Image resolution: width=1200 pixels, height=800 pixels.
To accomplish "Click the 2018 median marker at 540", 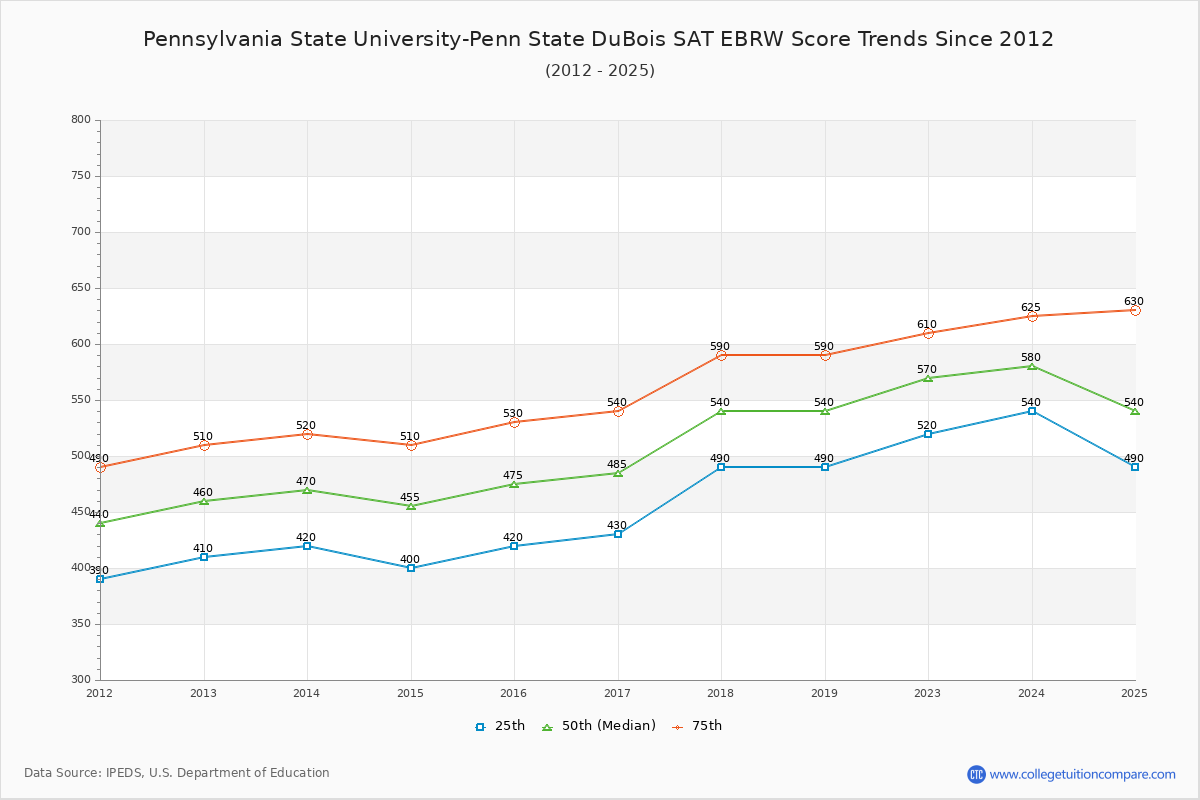I will point(721,411).
